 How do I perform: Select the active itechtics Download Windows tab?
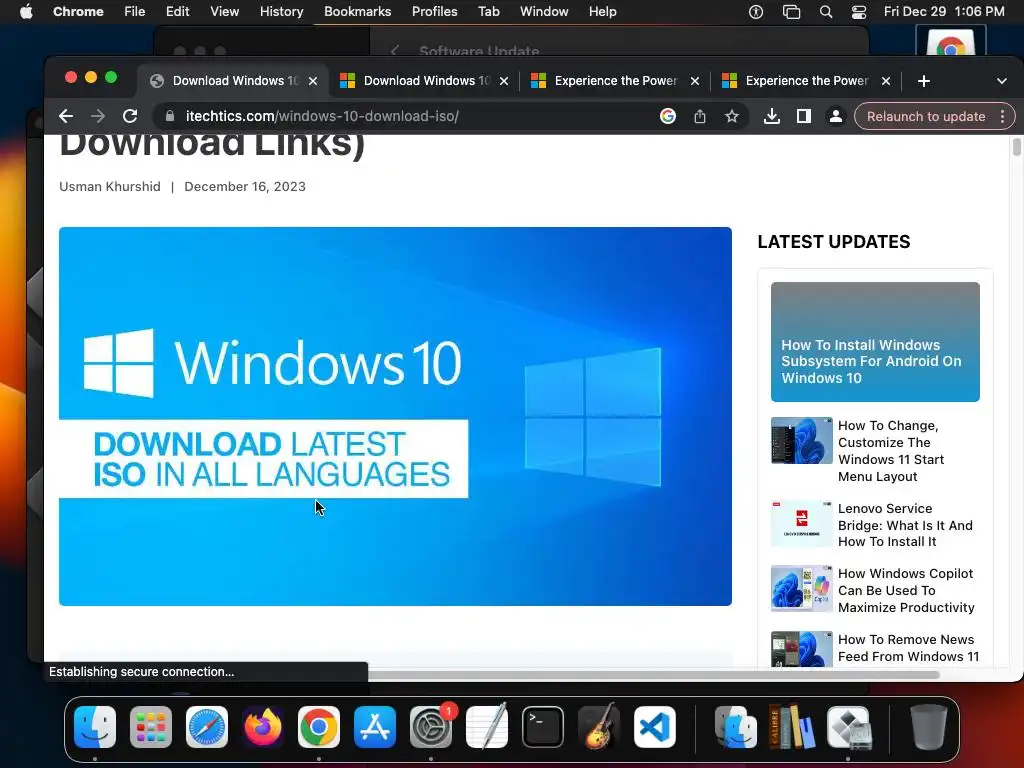[233, 81]
